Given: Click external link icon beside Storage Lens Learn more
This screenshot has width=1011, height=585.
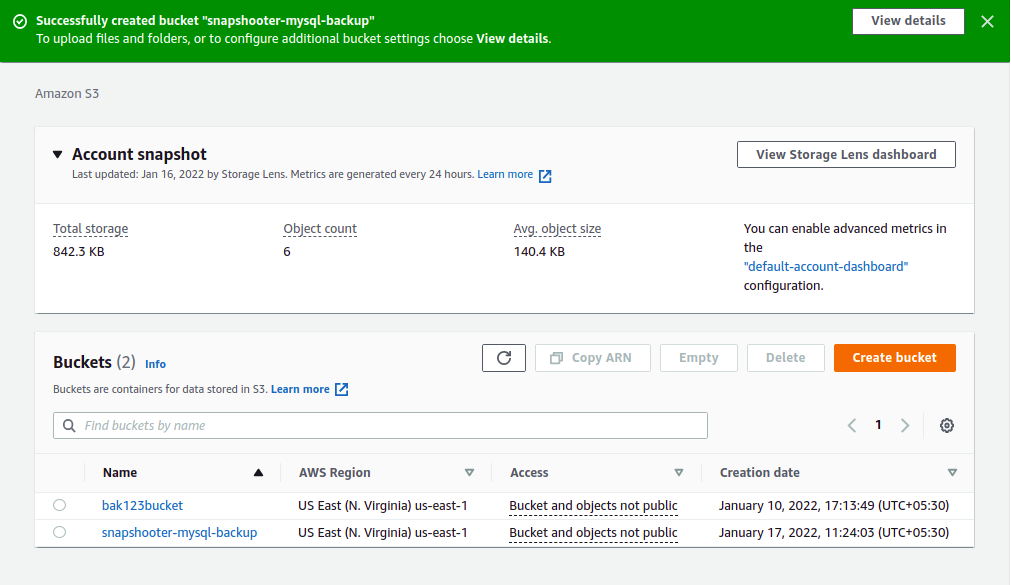Looking at the screenshot, I should (x=545, y=176).
